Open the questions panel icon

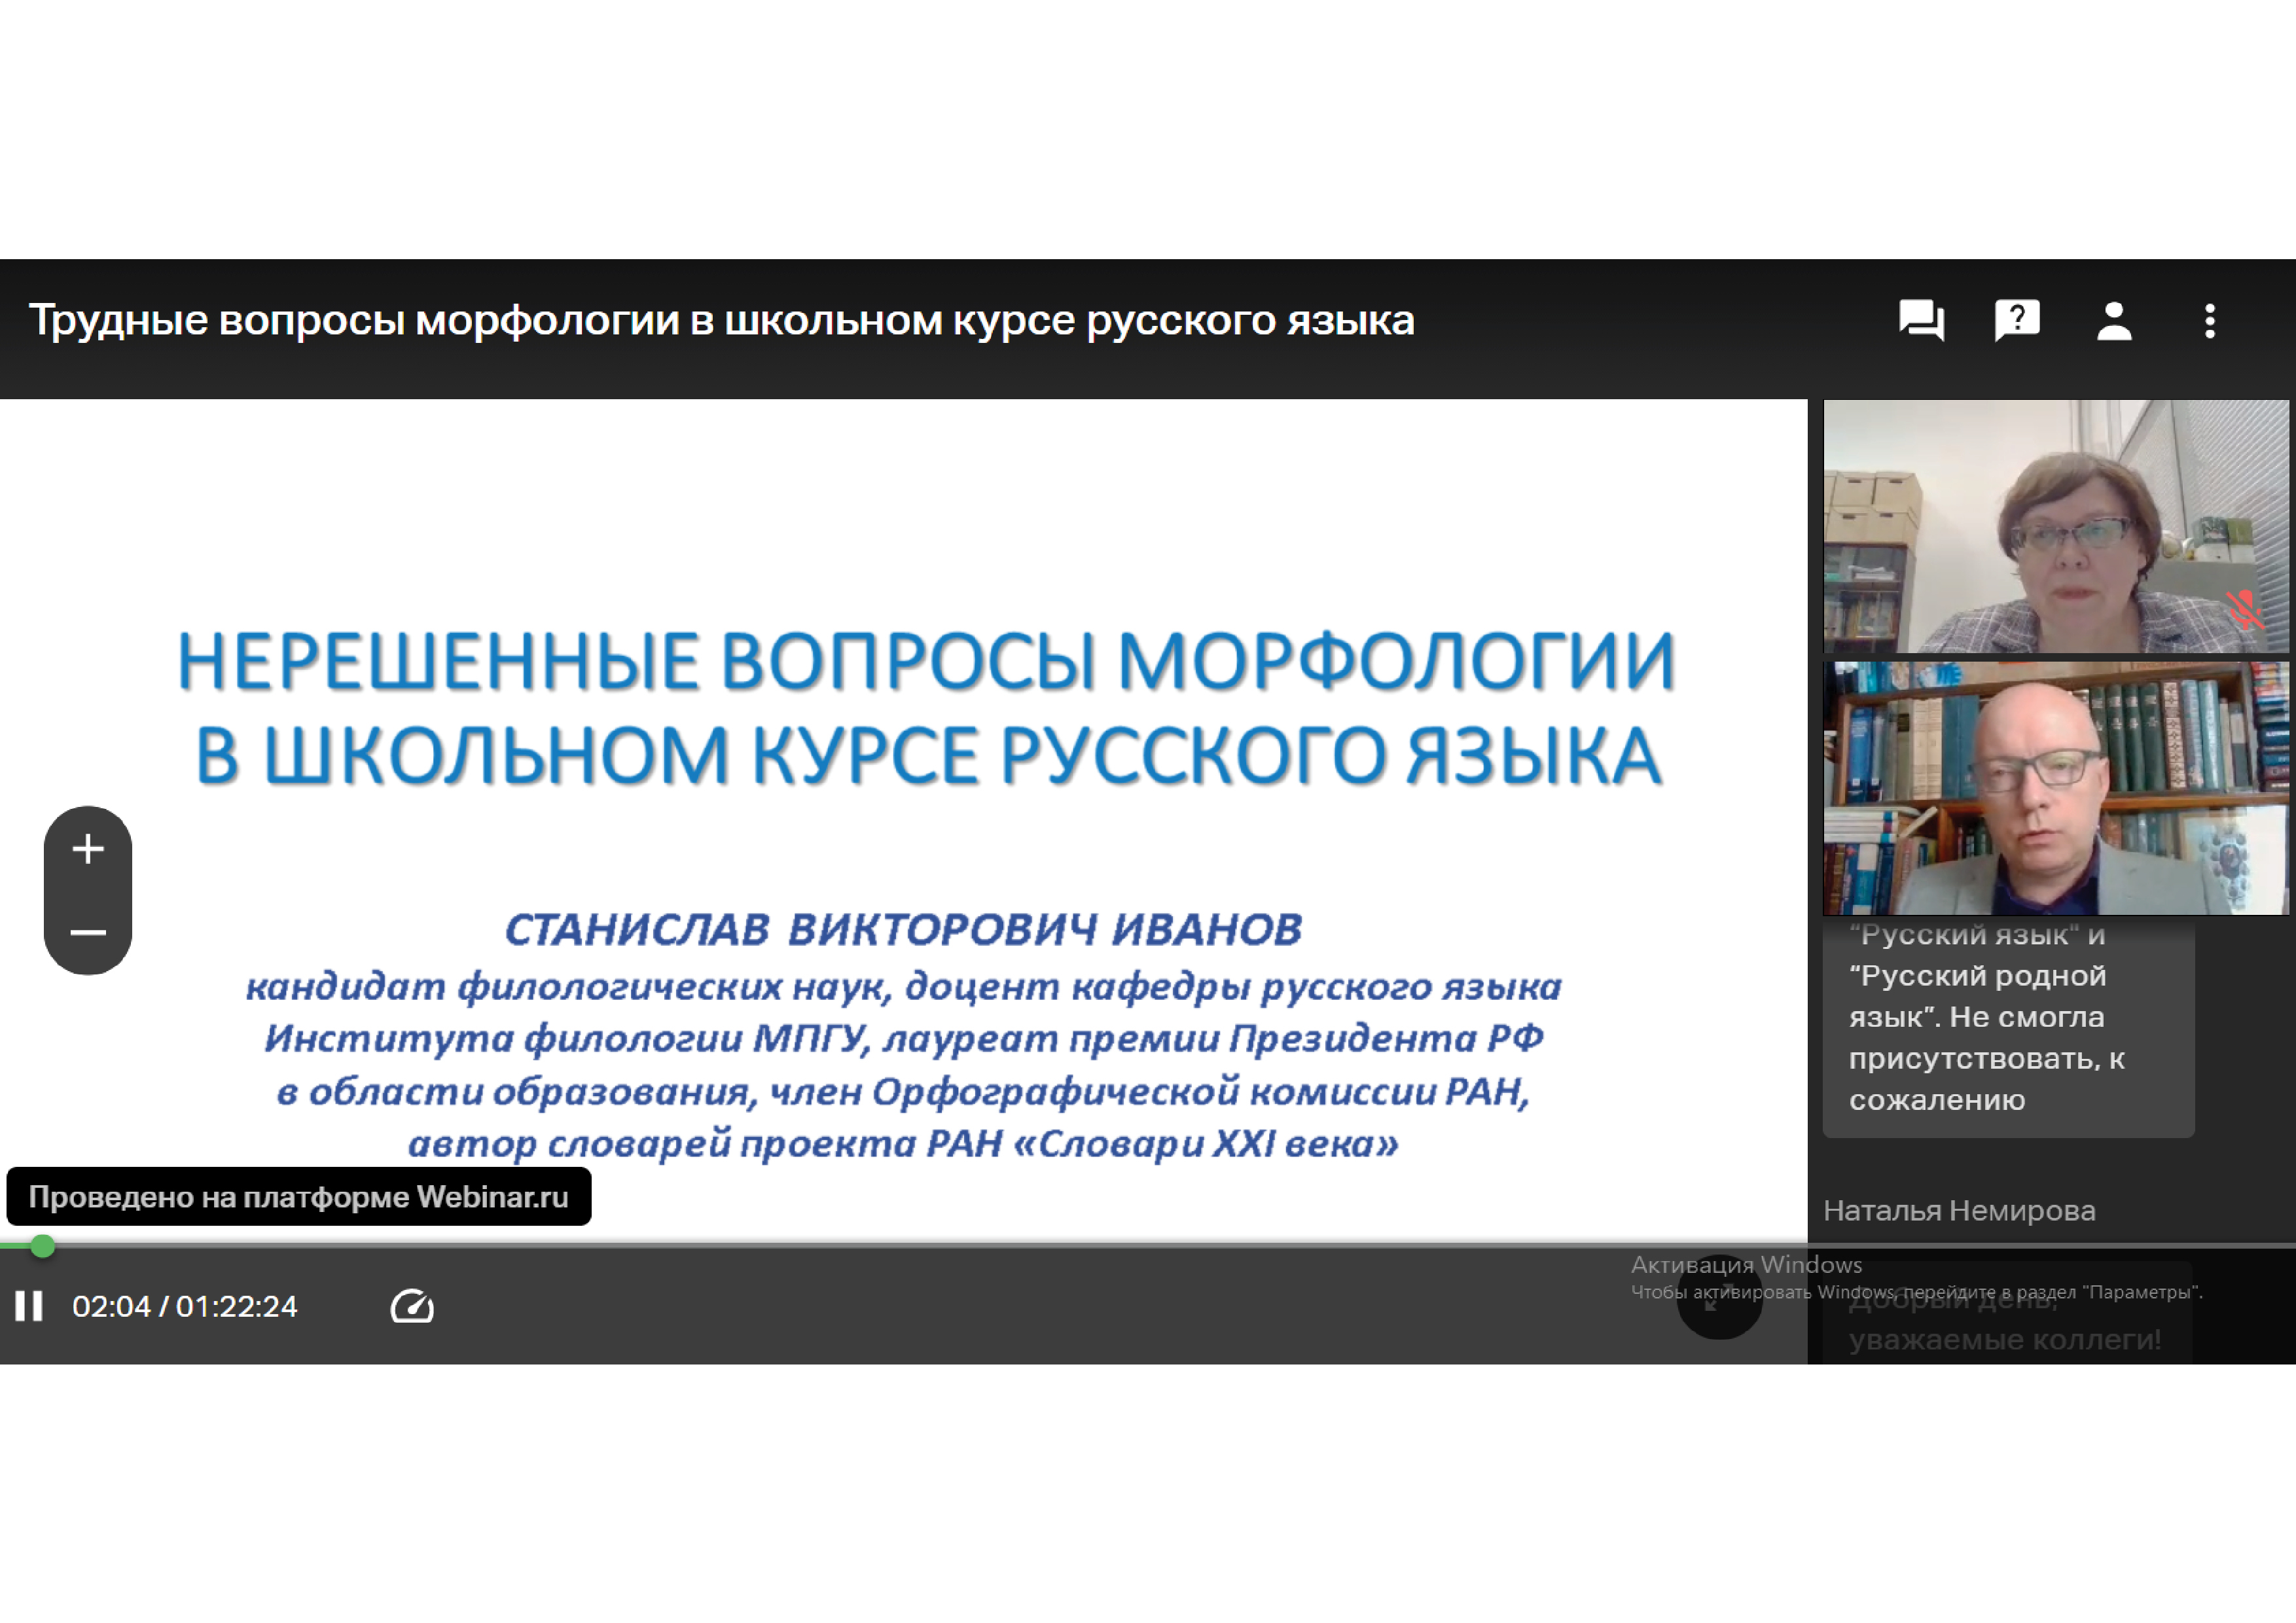pos(2017,321)
